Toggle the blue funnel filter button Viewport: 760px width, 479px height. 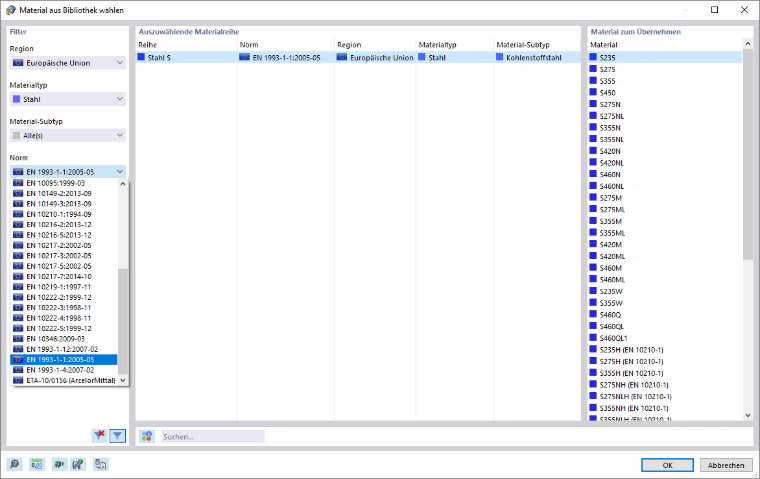click(x=117, y=436)
